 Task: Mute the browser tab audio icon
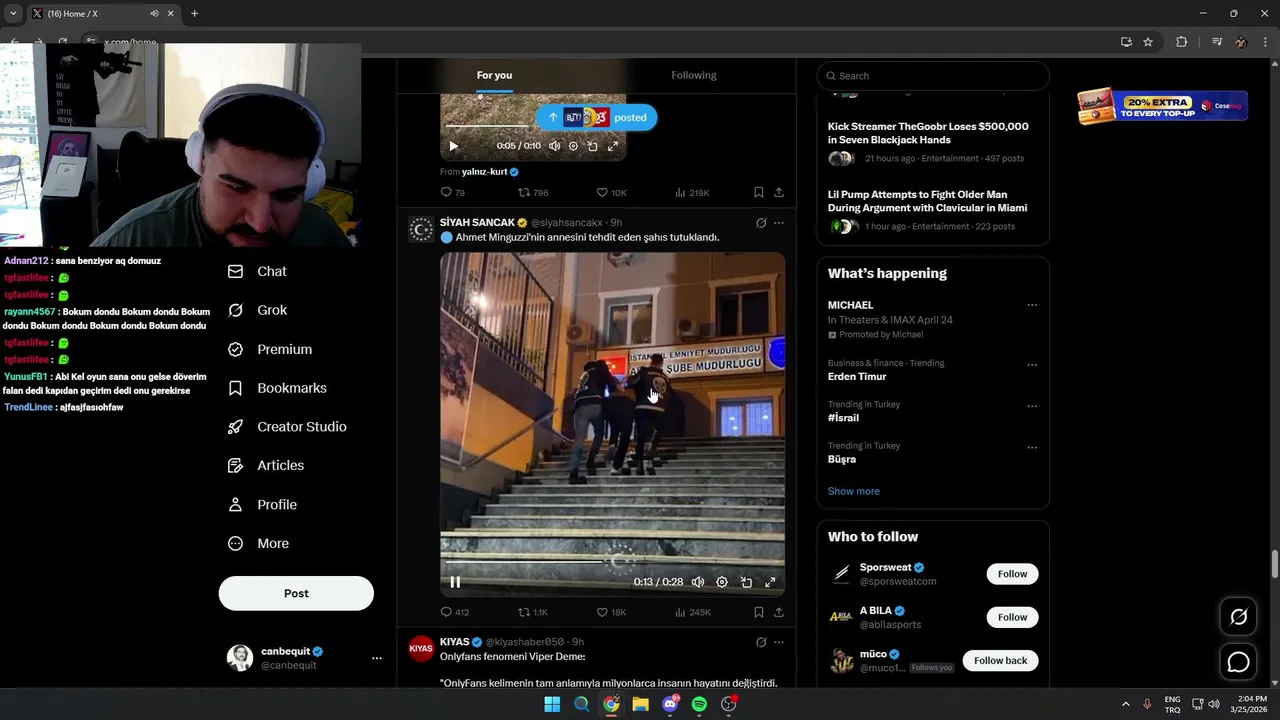pos(154,14)
